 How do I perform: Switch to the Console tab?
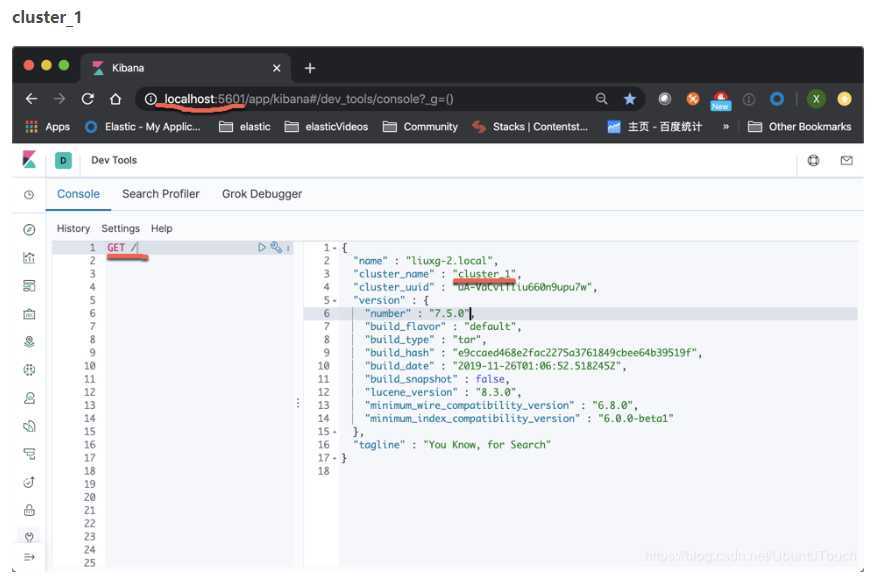[78, 194]
